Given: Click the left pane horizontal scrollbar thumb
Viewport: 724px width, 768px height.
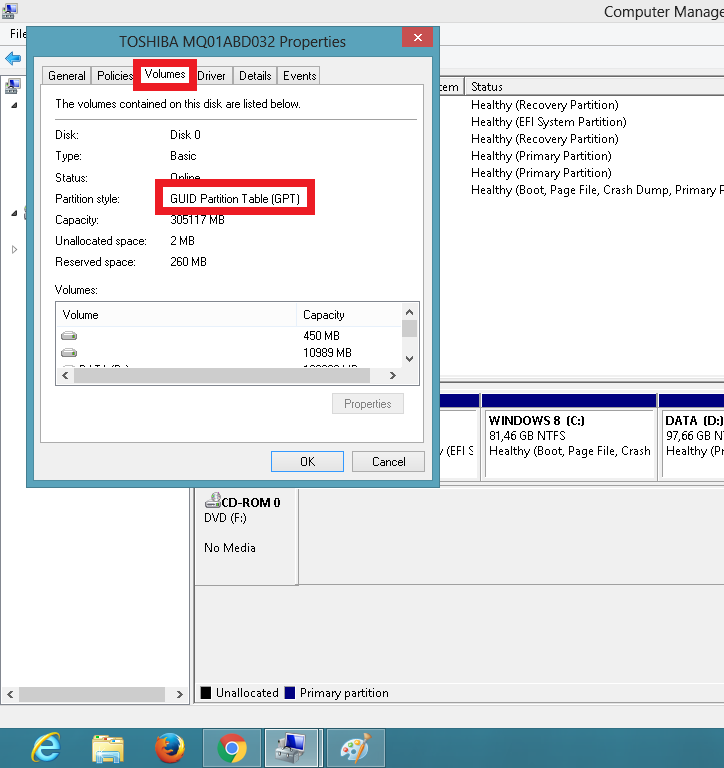Looking at the screenshot, I should 92,694.
